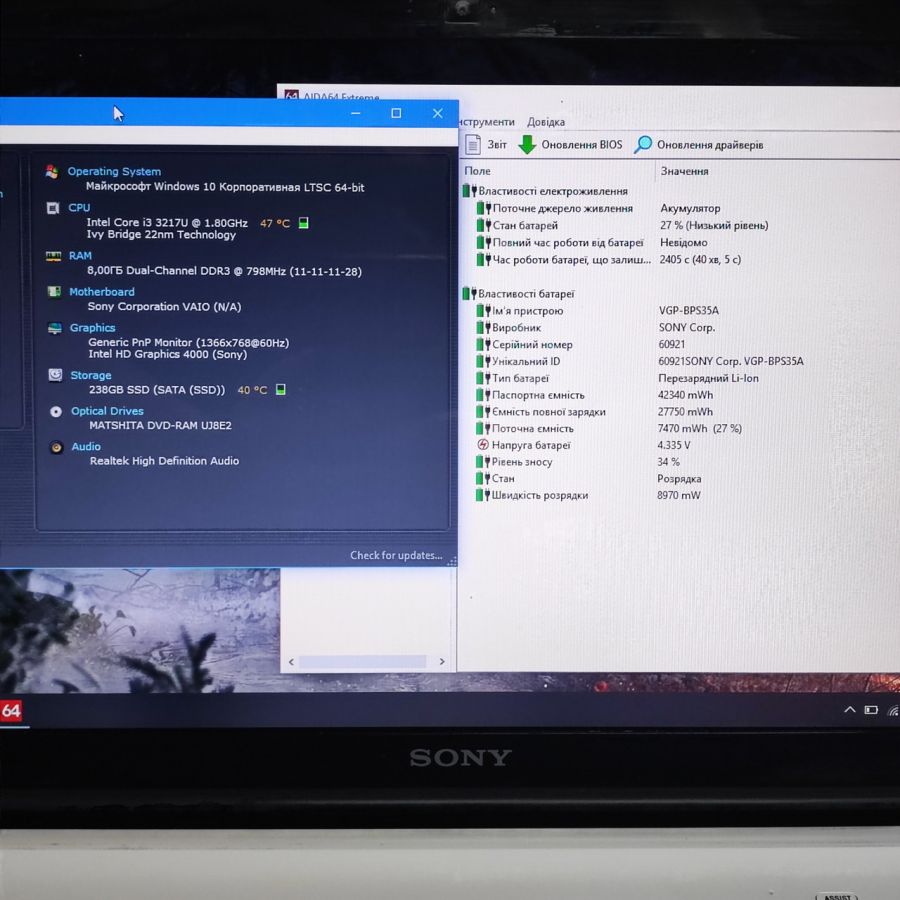Click the AIDA64 window title icon

292,96
